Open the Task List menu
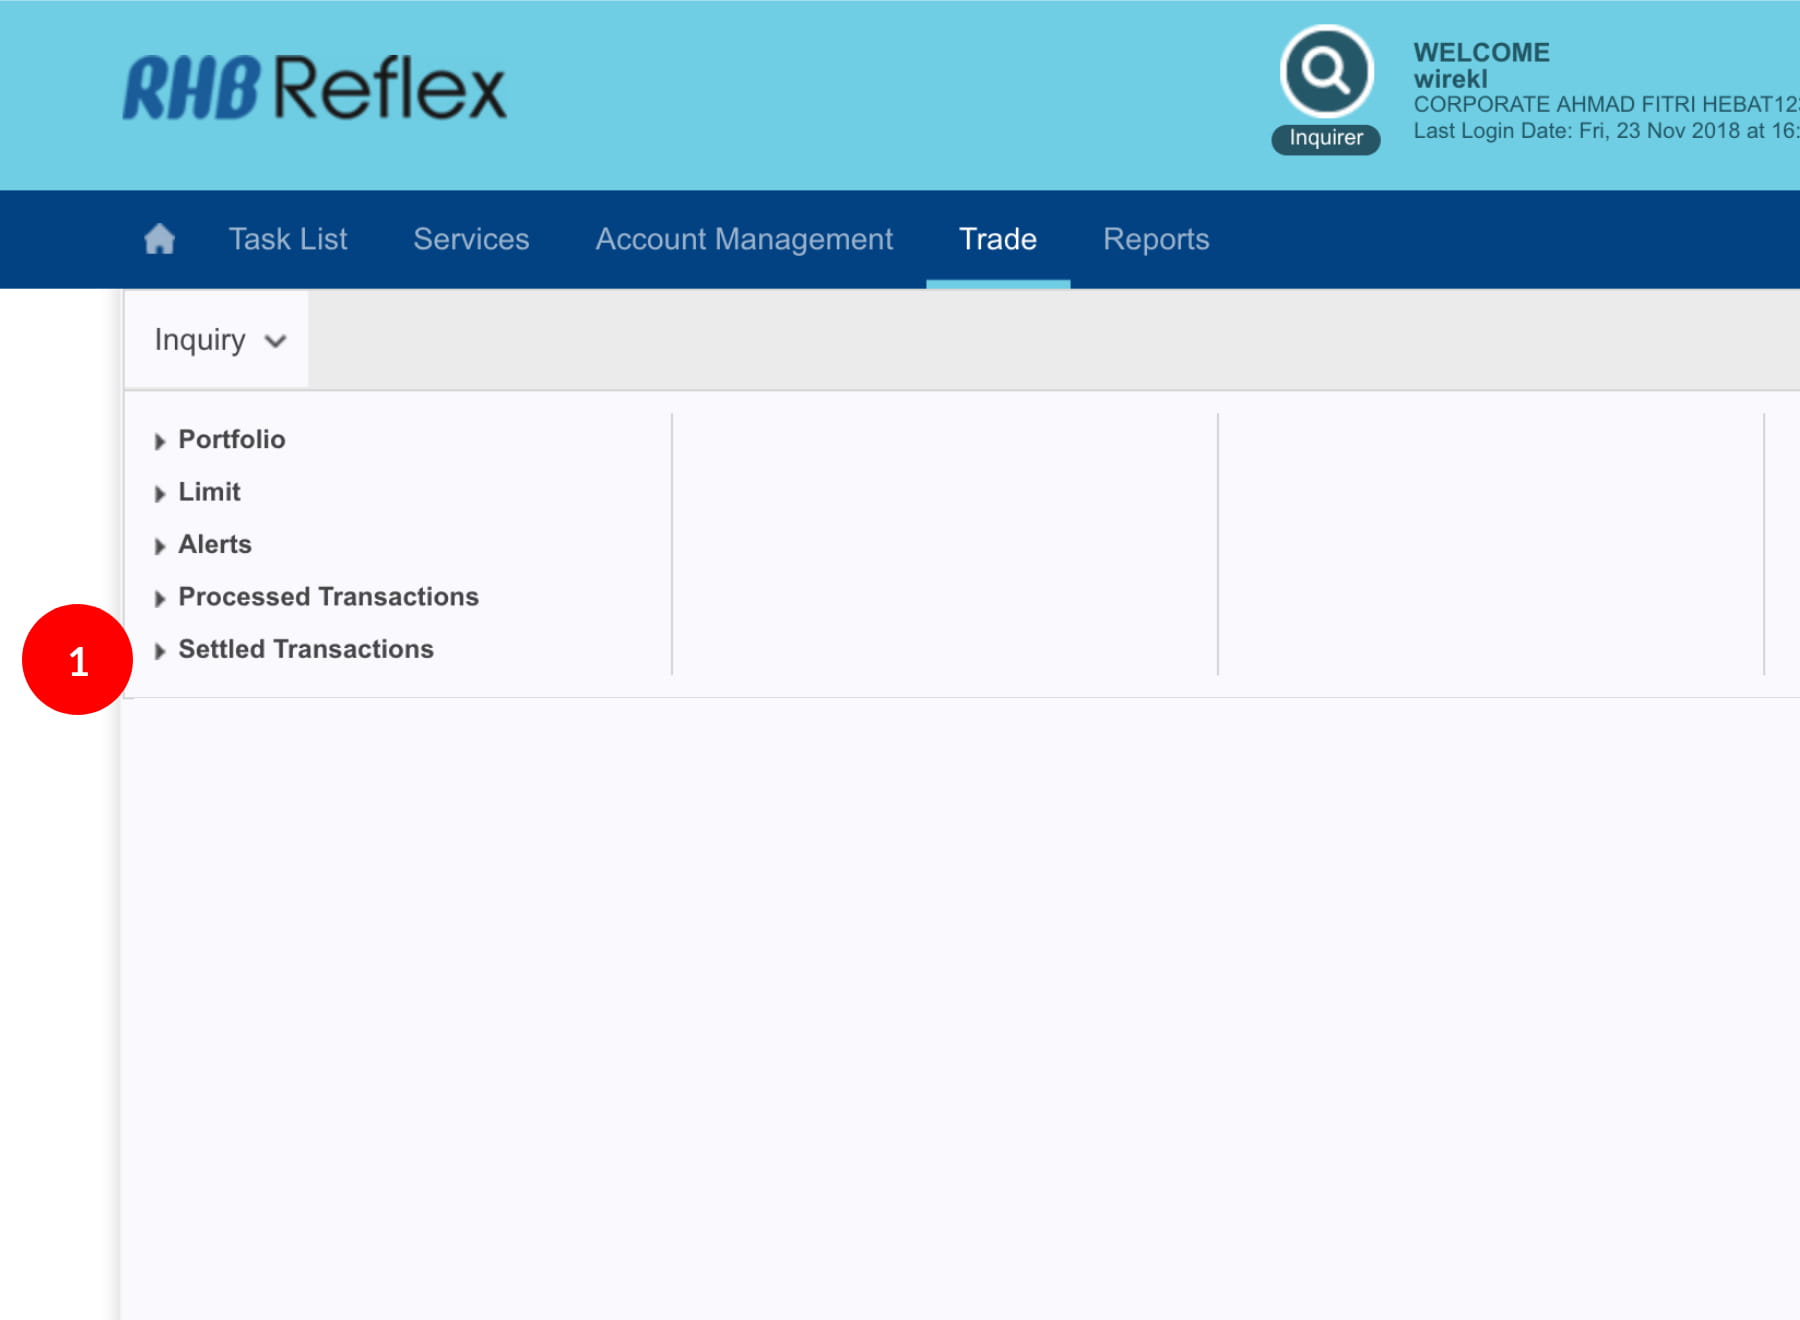 pos(288,239)
